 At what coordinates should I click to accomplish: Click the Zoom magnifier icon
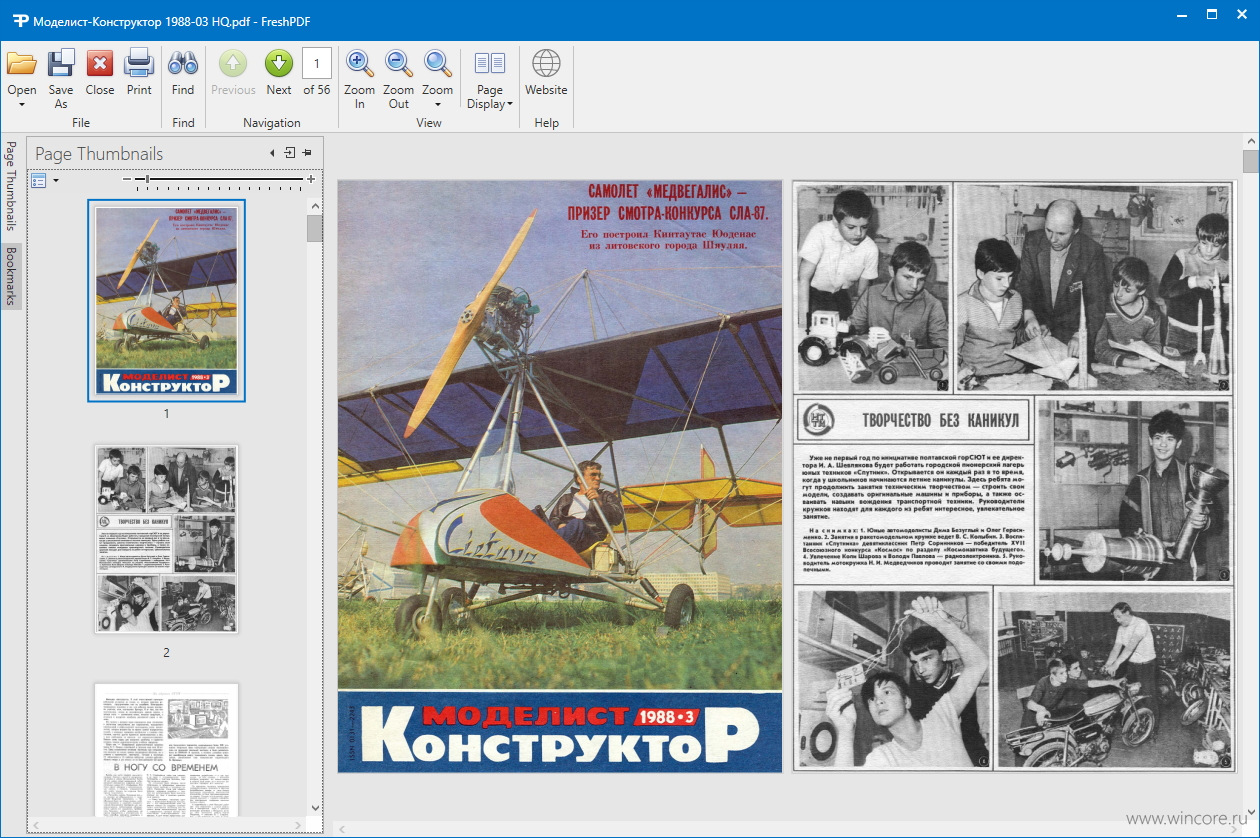coord(437,64)
